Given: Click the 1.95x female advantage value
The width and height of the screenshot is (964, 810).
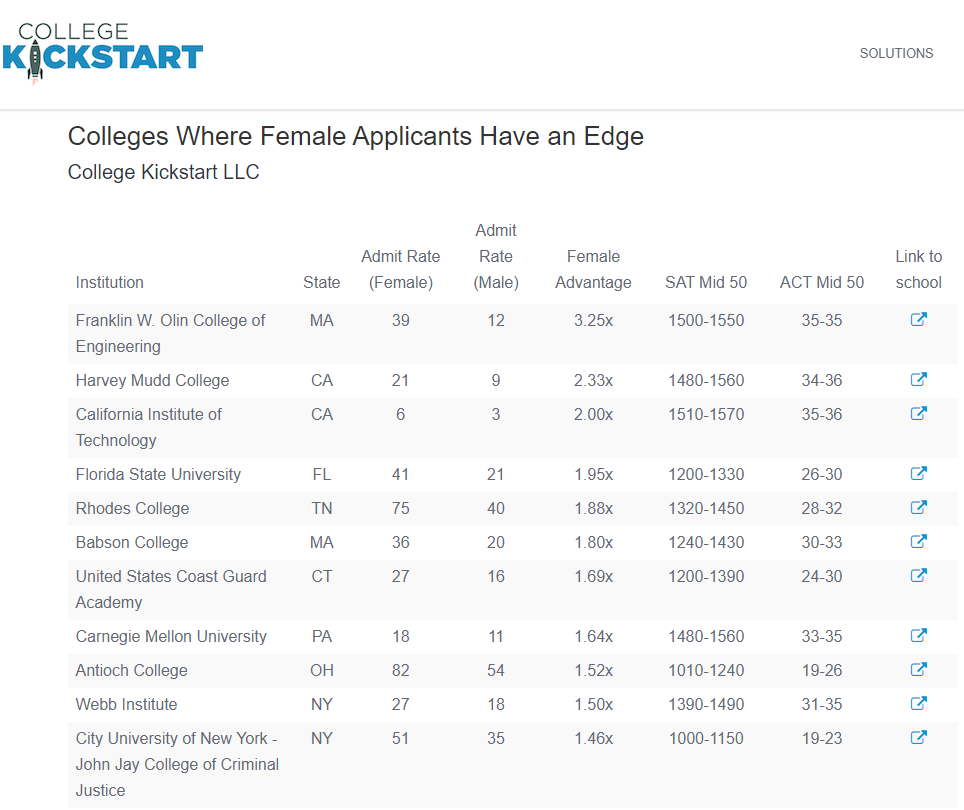Looking at the screenshot, I should coord(593,474).
